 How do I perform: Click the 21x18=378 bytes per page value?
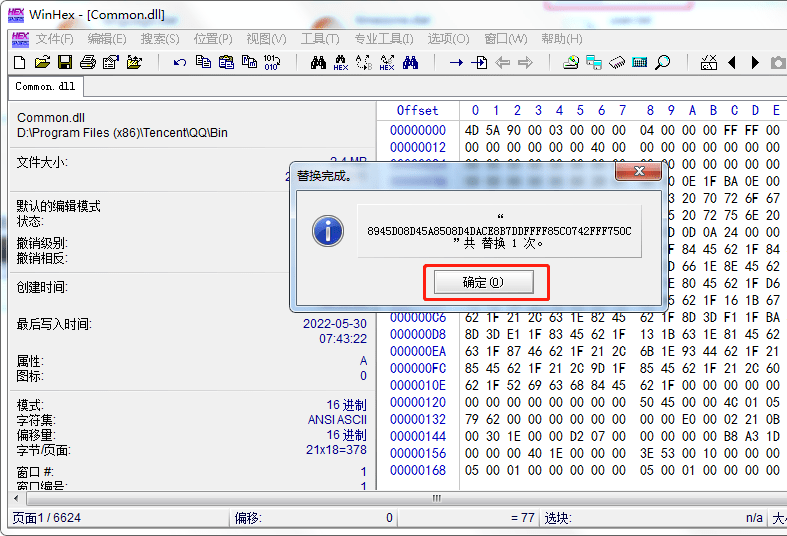pyautogui.click(x=336, y=450)
